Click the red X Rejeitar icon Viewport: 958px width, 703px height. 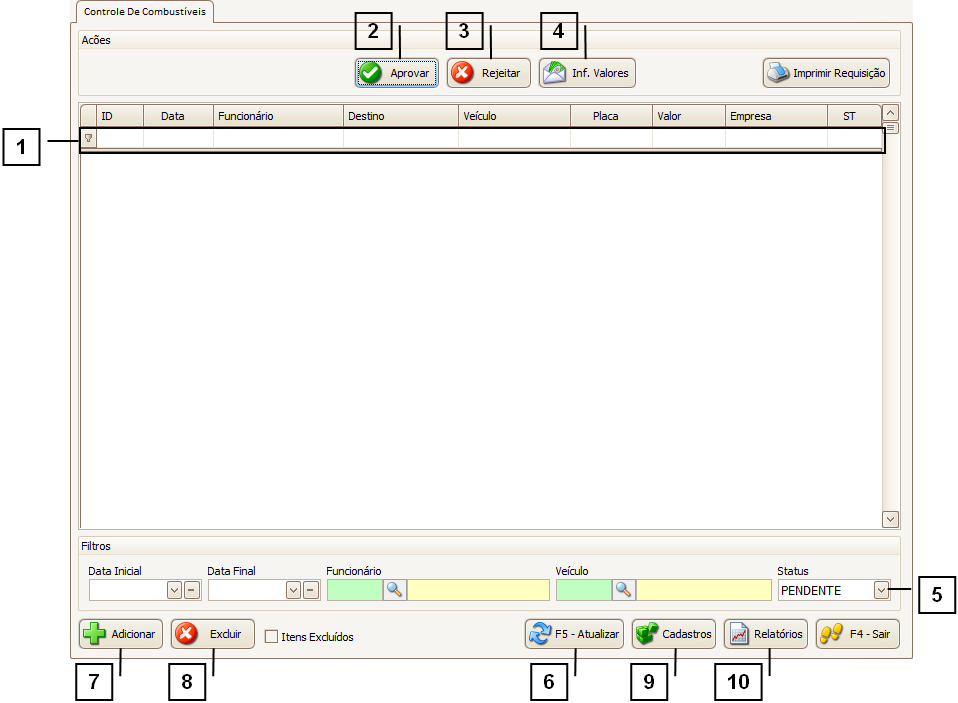click(463, 73)
